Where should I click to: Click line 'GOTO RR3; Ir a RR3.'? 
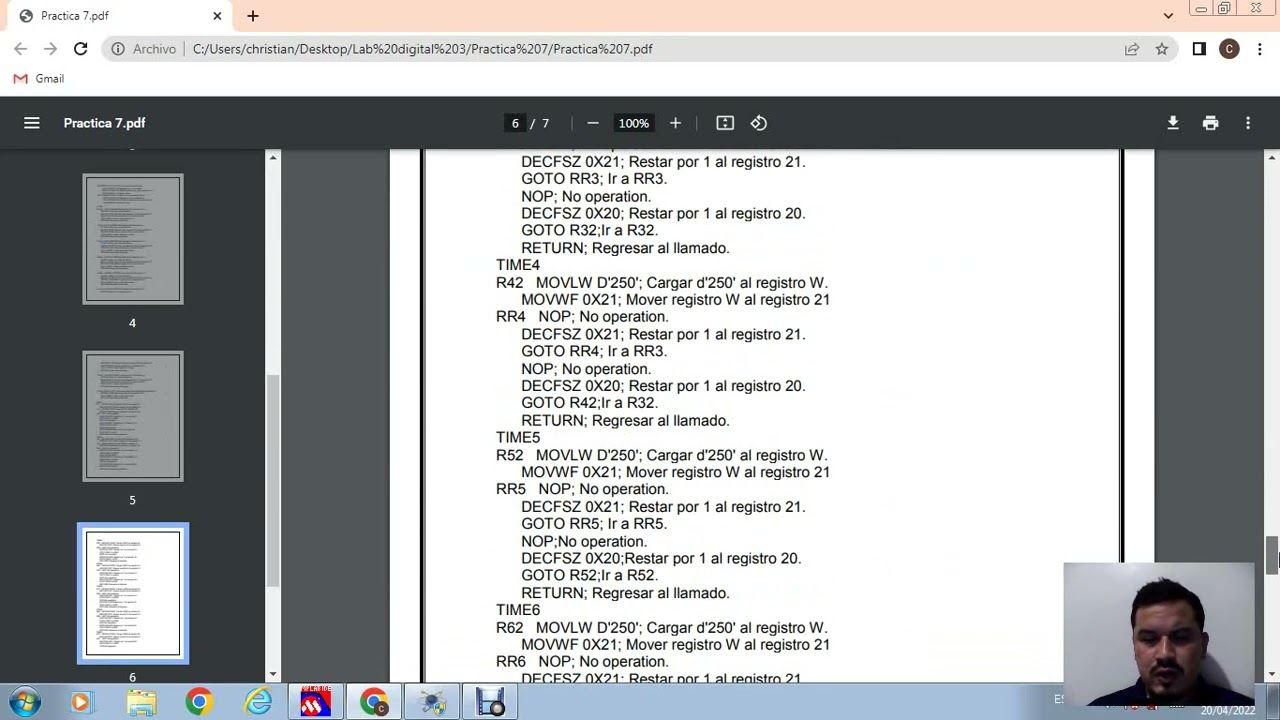593,179
